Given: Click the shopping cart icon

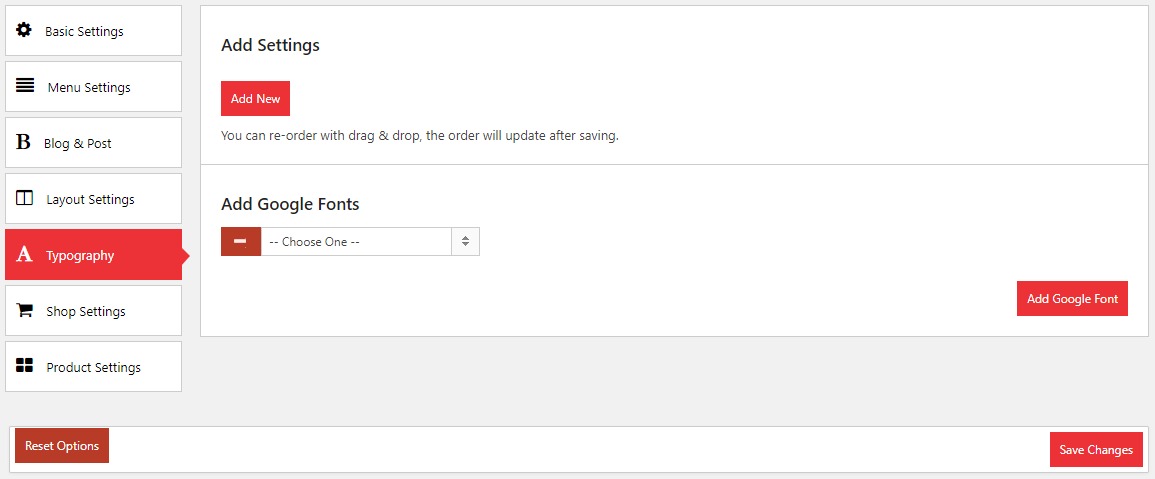Looking at the screenshot, I should (25, 311).
